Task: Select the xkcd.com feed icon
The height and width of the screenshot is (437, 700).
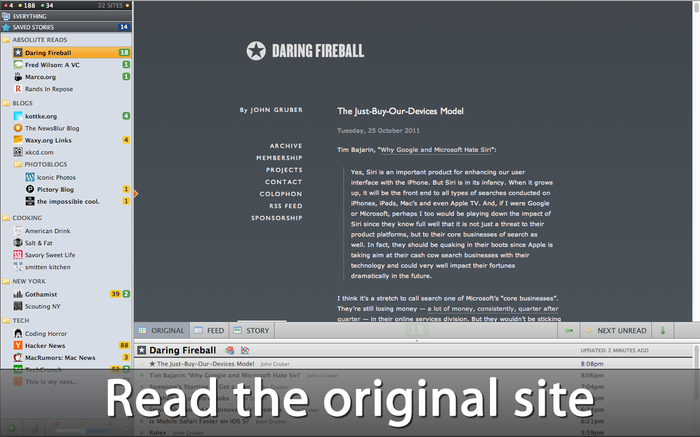Action: pyautogui.click(x=18, y=153)
